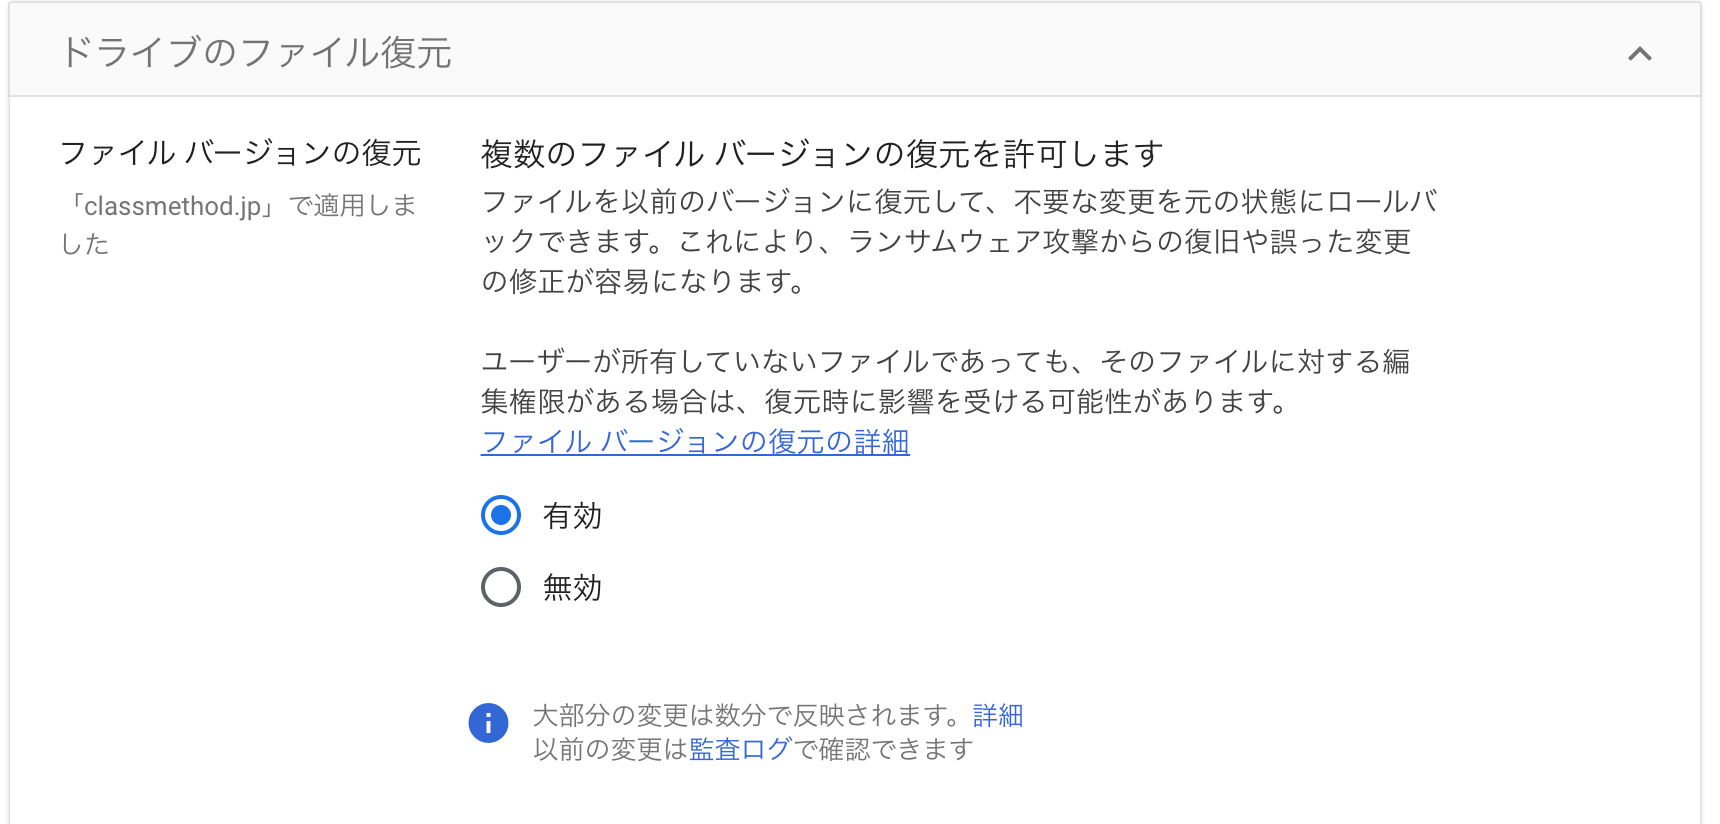Disable file version restoration
The image size is (1720, 824).
499,588
